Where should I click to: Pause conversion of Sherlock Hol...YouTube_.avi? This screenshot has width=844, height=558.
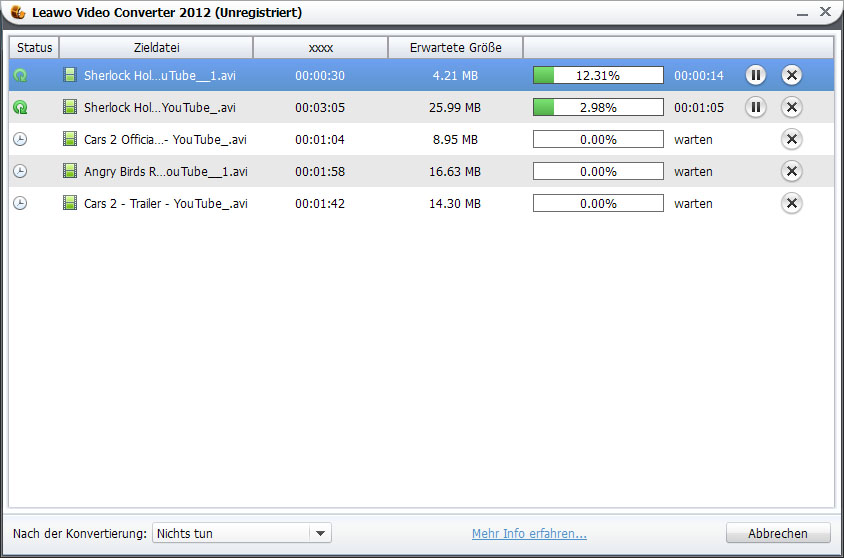pos(755,107)
